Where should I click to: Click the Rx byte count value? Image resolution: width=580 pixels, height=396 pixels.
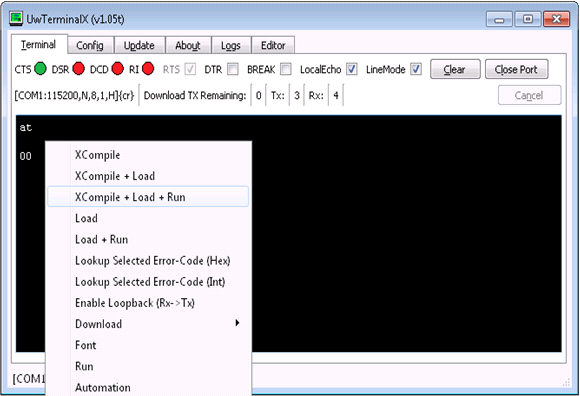335,95
